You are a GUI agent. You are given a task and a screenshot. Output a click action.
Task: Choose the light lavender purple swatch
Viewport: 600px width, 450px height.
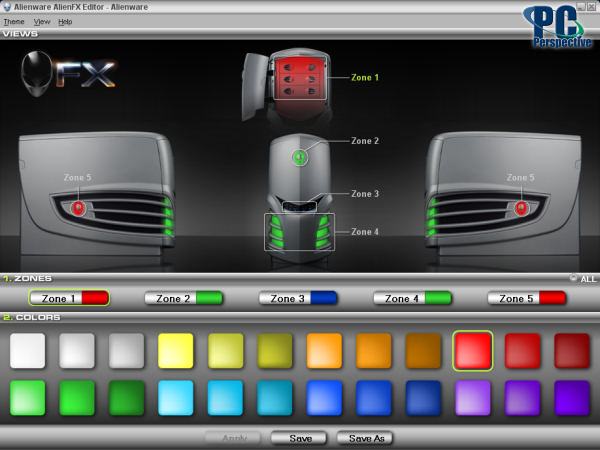coord(473,398)
